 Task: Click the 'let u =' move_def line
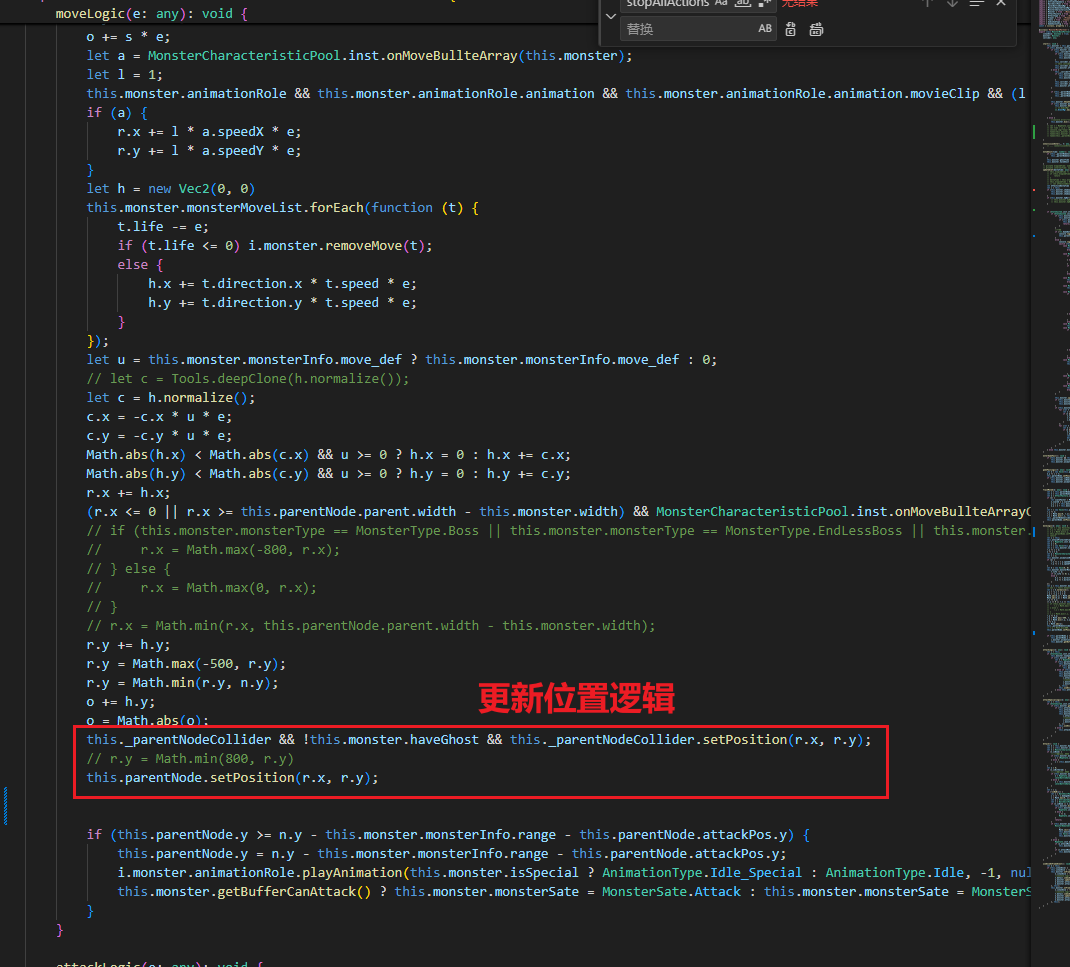tap(401, 360)
